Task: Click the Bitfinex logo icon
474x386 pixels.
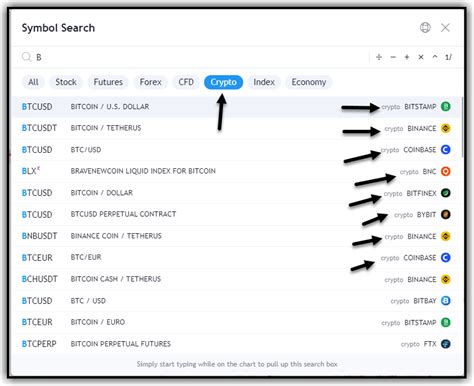Action: [x=446, y=193]
